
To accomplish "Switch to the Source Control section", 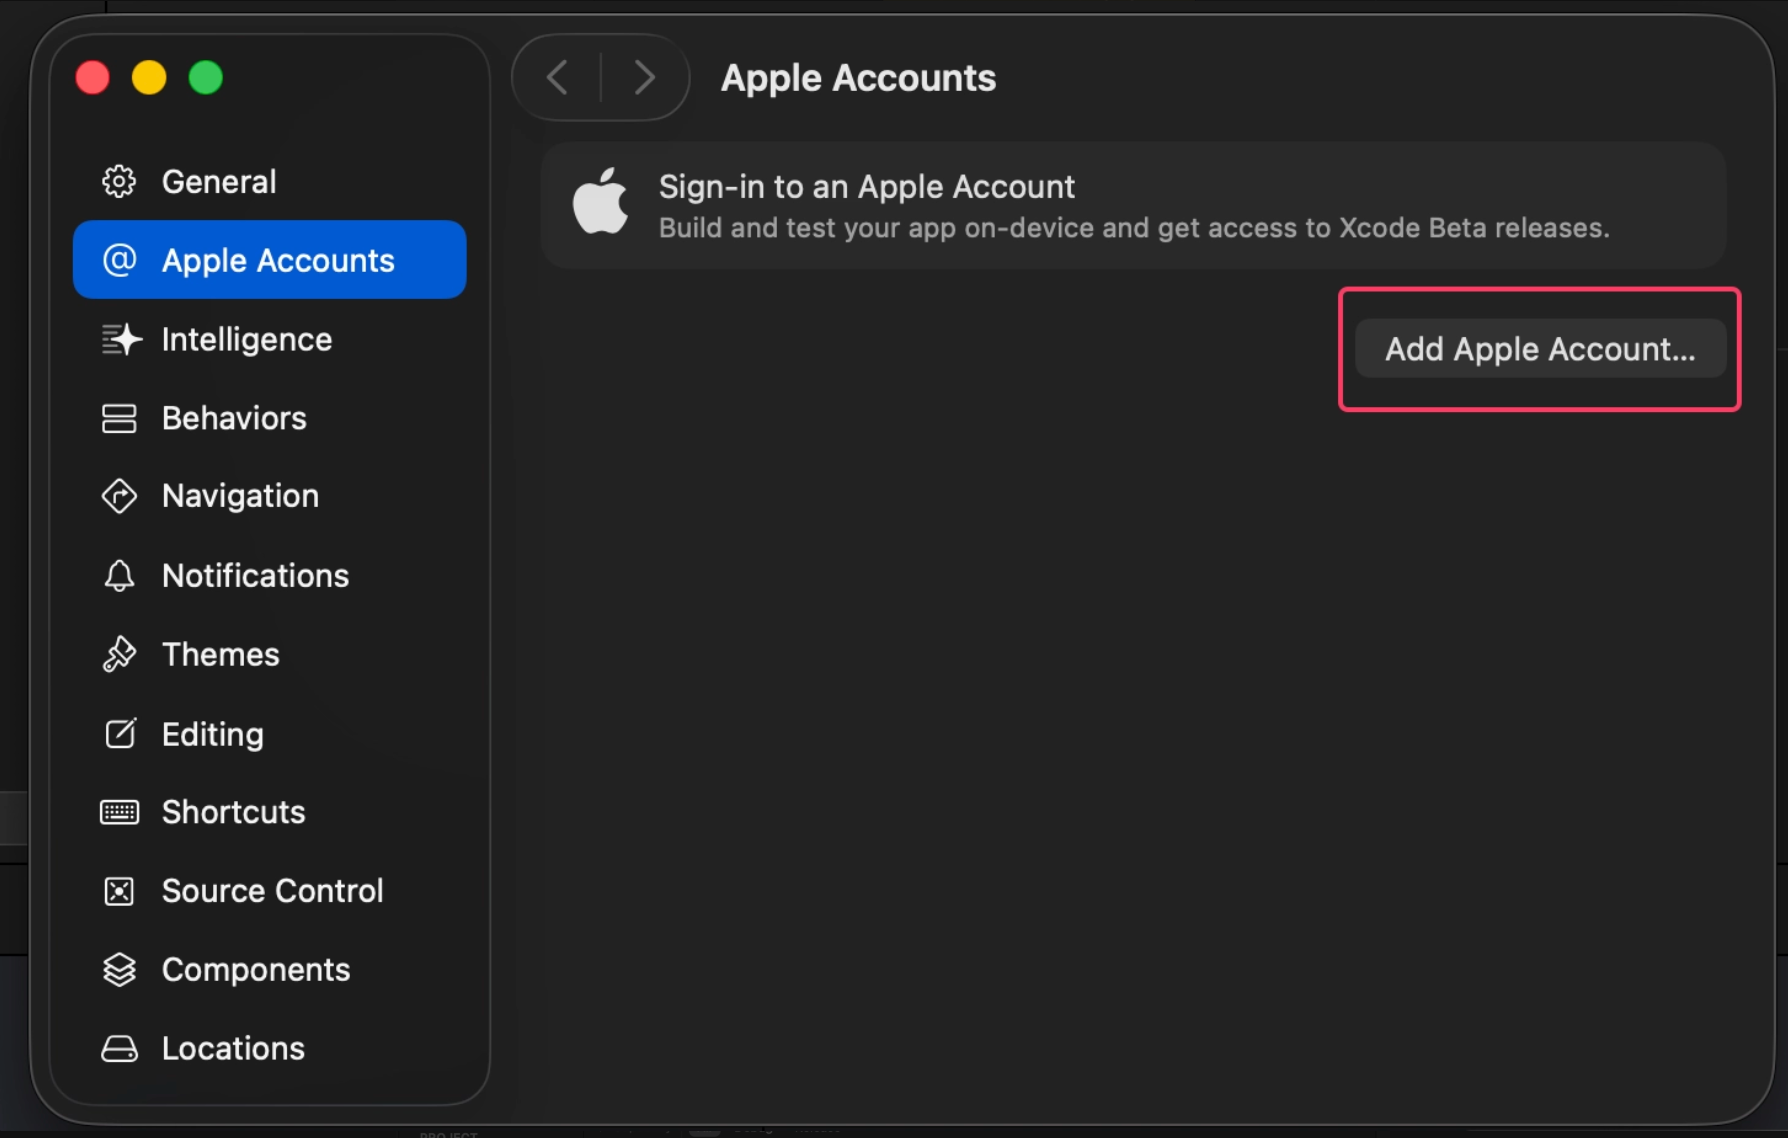I will (270, 890).
